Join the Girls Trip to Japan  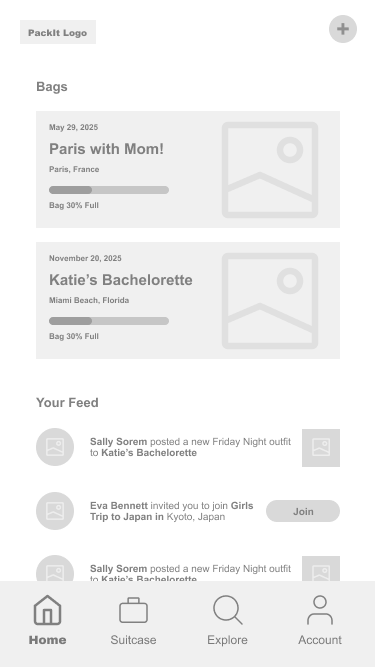pos(303,511)
